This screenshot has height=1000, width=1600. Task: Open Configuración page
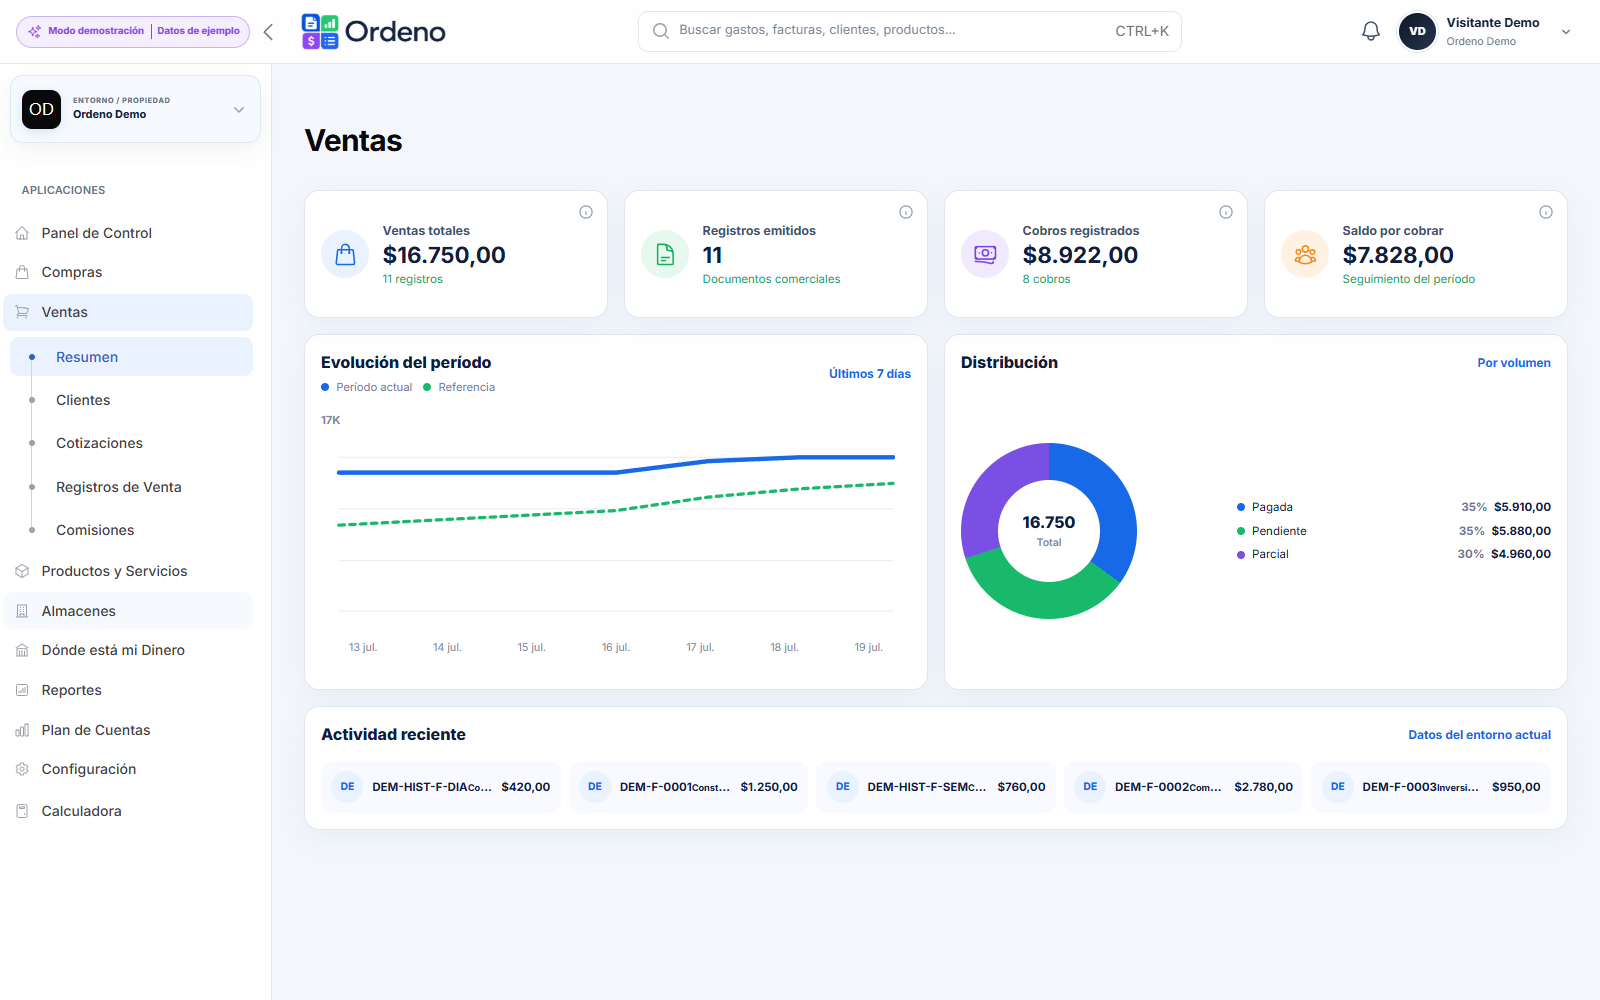point(128,769)
